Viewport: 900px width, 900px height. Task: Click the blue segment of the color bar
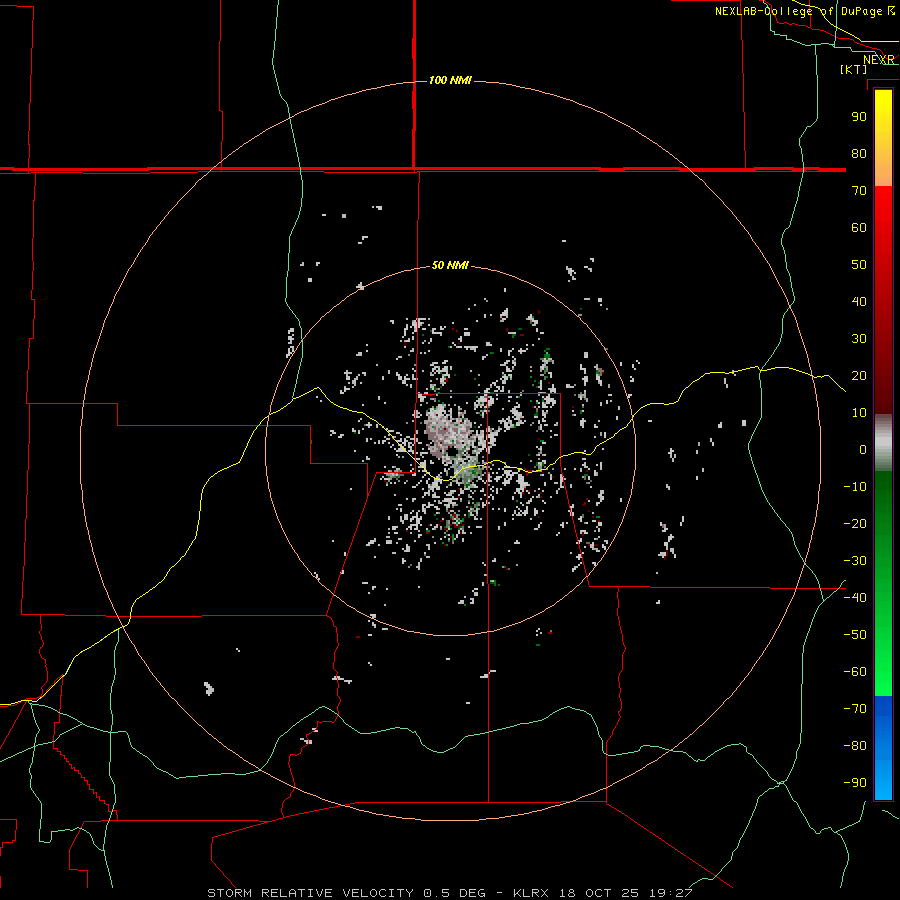(883, 747)
